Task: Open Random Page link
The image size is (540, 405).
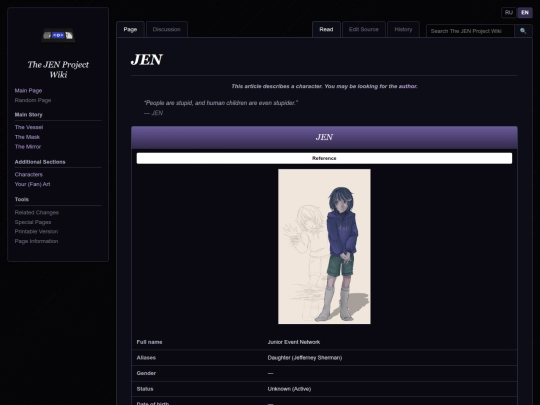Action: pos(33,100)
